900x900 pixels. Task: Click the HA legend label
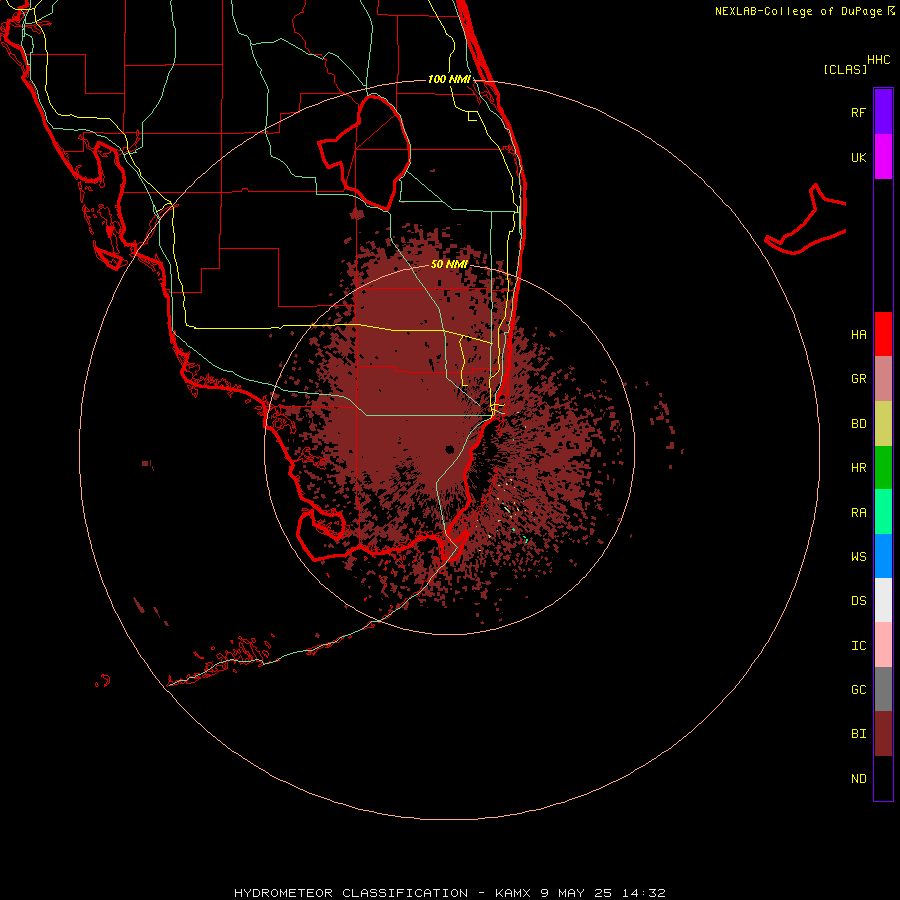[858, 335]
